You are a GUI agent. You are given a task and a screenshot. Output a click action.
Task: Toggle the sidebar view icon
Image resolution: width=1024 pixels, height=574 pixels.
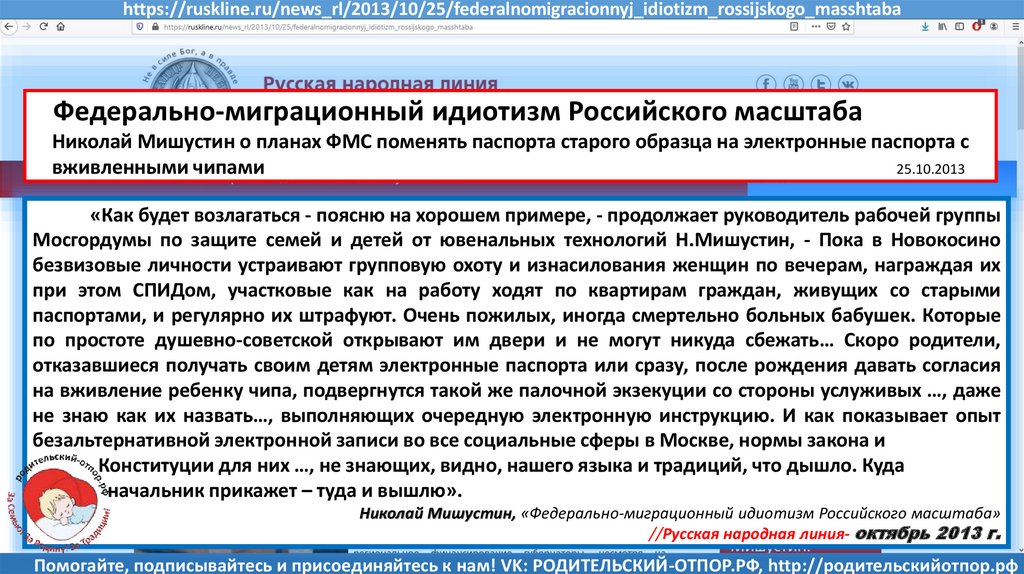[x=959, y=27]
